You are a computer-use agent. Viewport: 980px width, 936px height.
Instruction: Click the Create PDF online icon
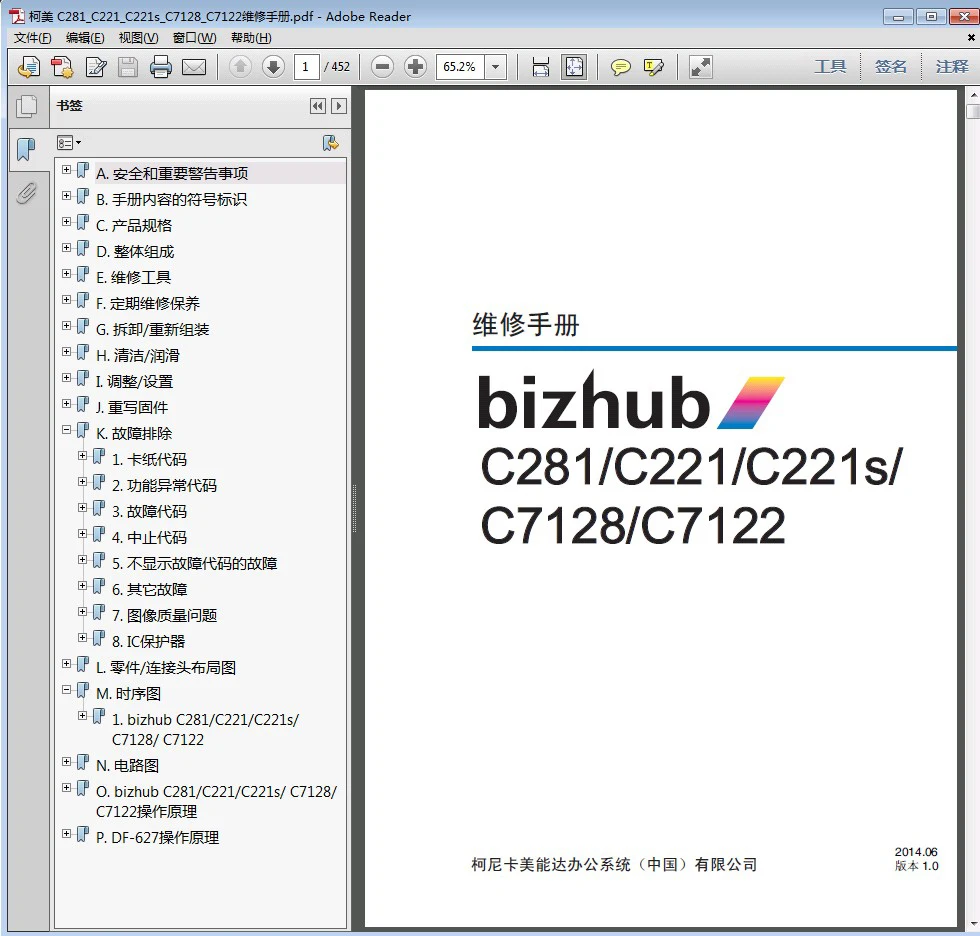(29, 66)
